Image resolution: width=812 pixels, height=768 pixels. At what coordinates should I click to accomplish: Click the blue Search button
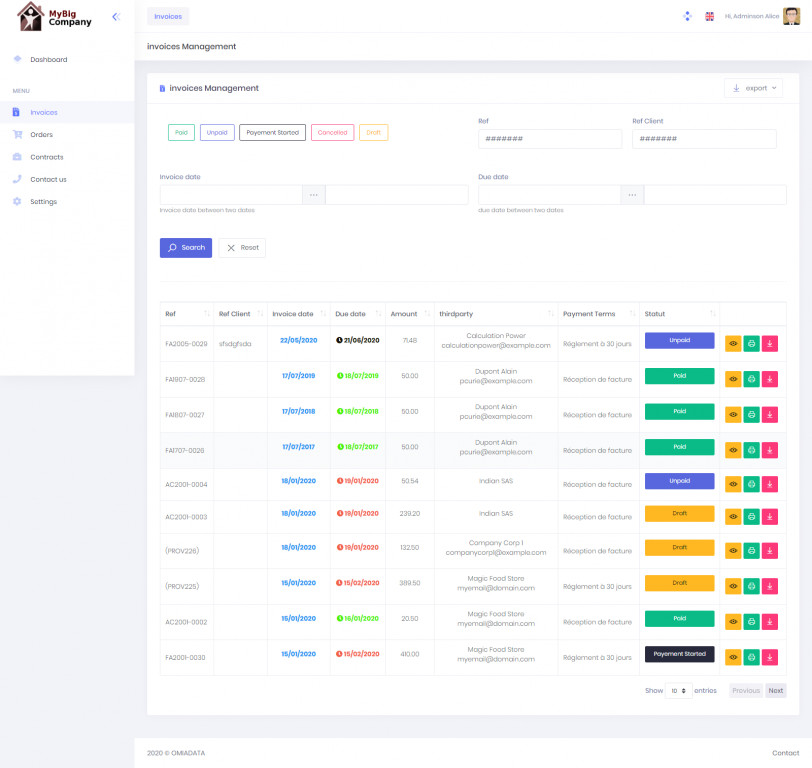pyautogui.click(x=186, y=248)
